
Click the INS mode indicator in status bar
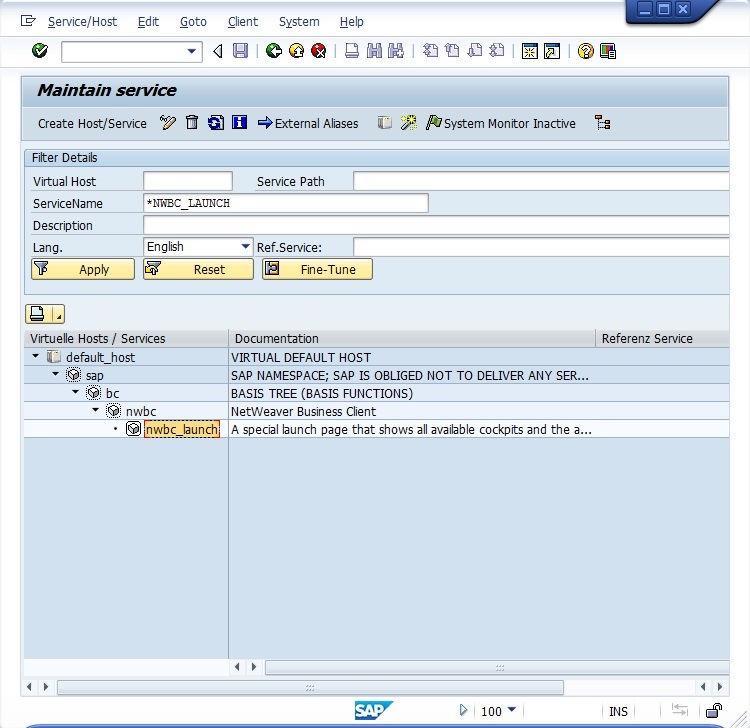(618, 711)
